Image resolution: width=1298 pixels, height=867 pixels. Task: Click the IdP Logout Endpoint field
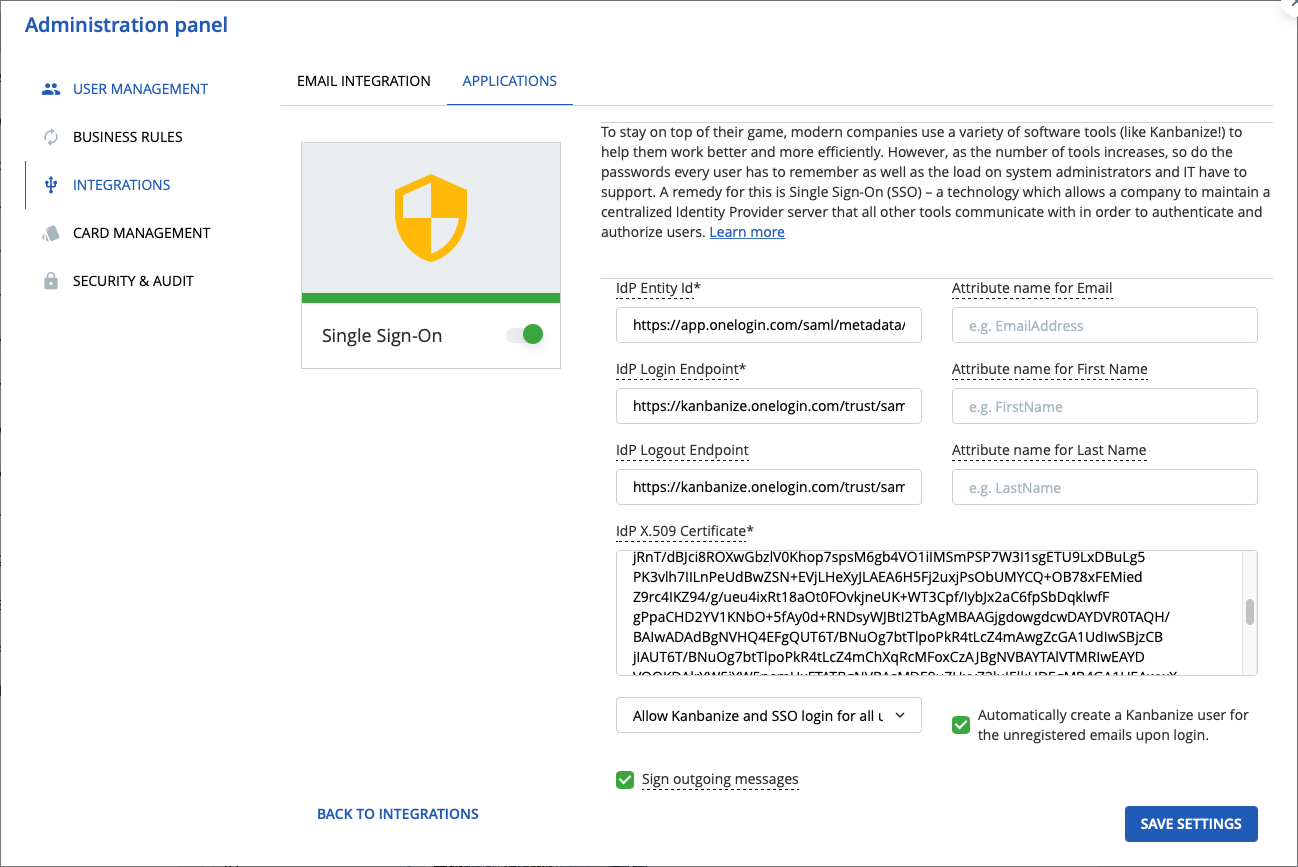(768, 487)
